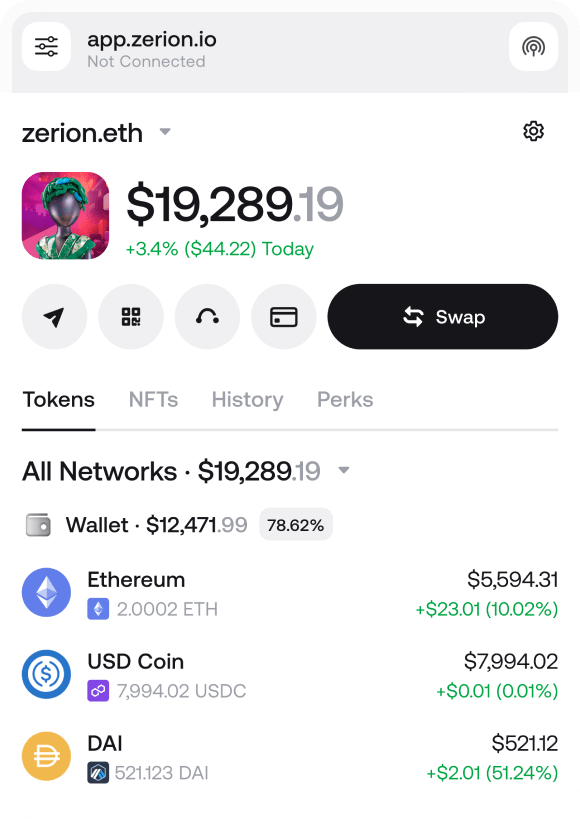This screenshot has width=580, height=819.
Task: Select the Ethereum token icon
Action: click(46, 592)
